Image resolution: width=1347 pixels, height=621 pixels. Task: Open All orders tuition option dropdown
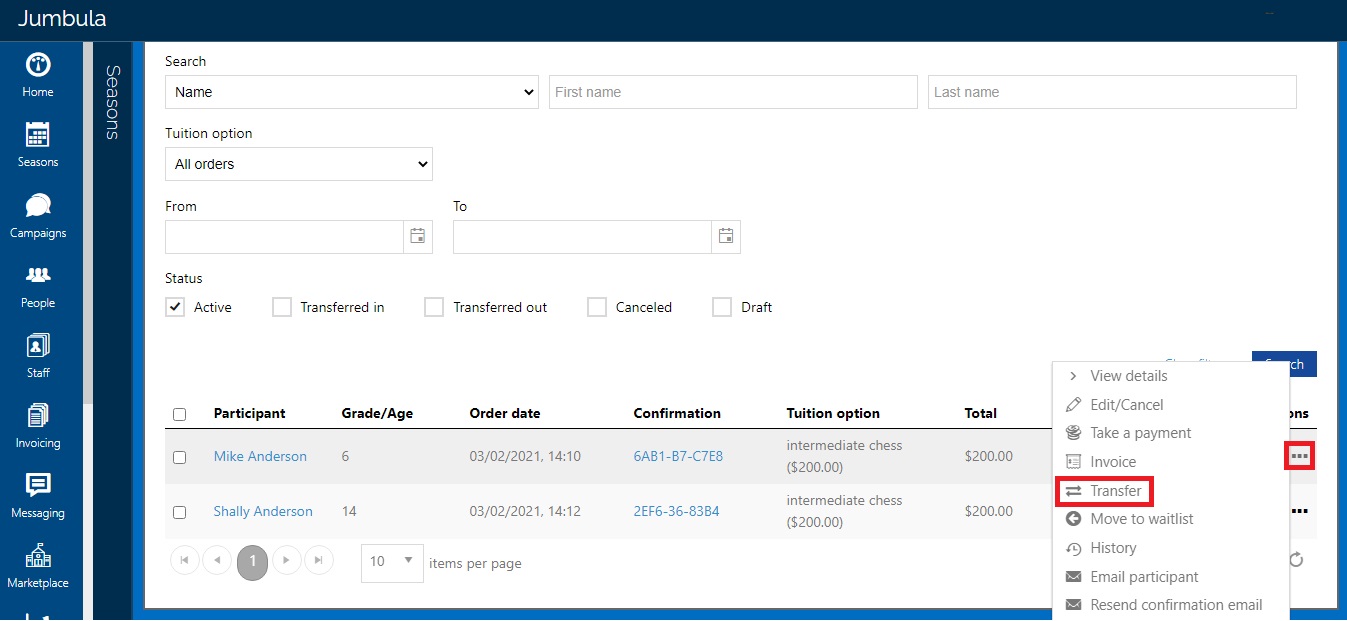click(x=299, y=164)
